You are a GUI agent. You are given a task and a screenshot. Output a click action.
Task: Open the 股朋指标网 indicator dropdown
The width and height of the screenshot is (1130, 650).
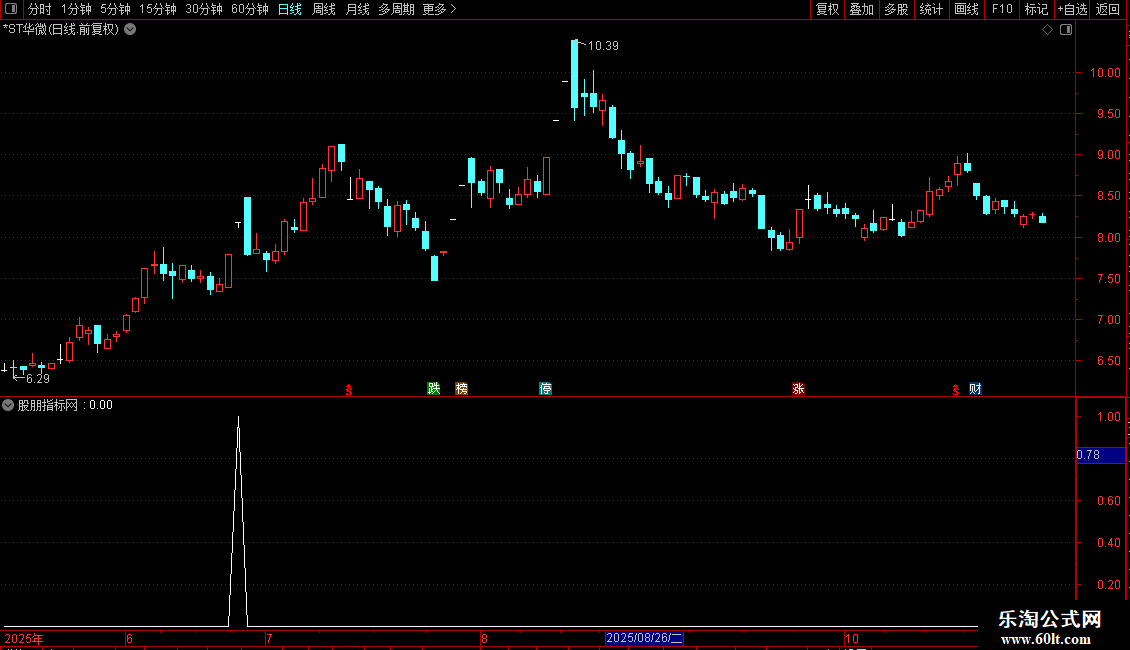(x=8, y=405)
